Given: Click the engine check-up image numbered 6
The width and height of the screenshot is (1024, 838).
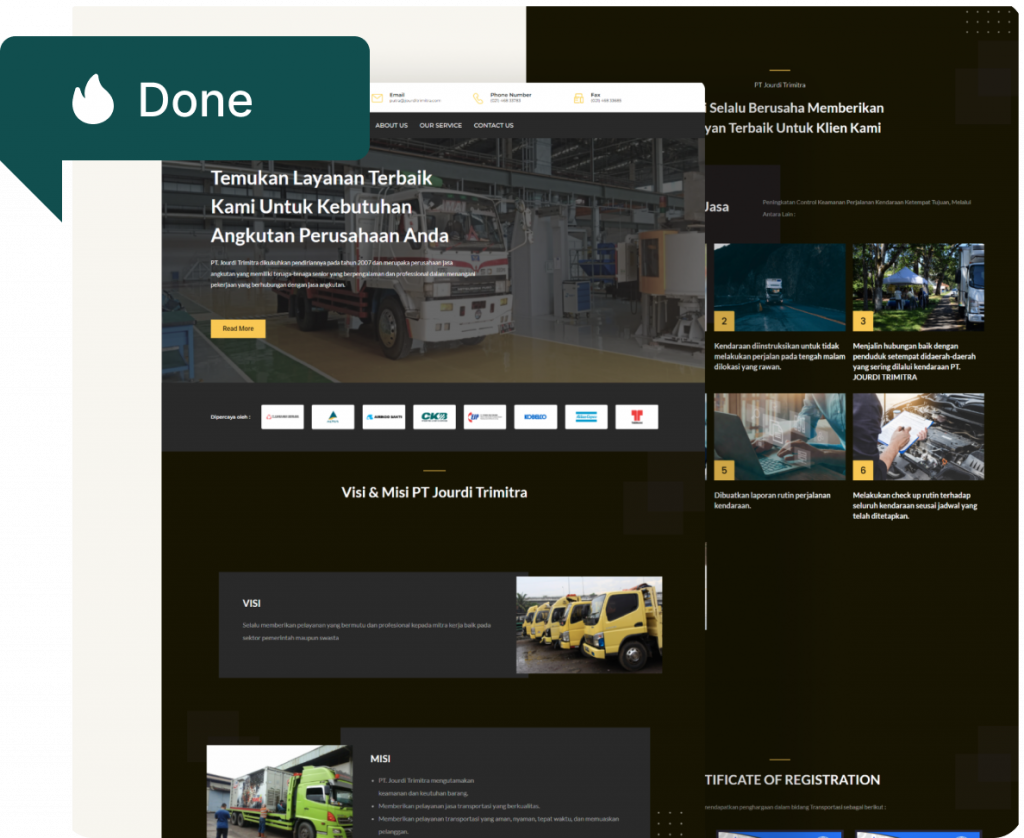Looking at the screenshot, I should (918, 436).
